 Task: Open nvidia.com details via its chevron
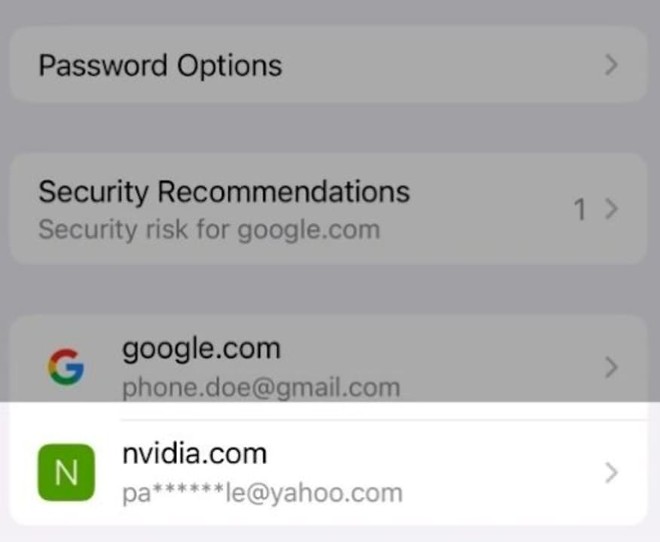click(x=612, y=473)
